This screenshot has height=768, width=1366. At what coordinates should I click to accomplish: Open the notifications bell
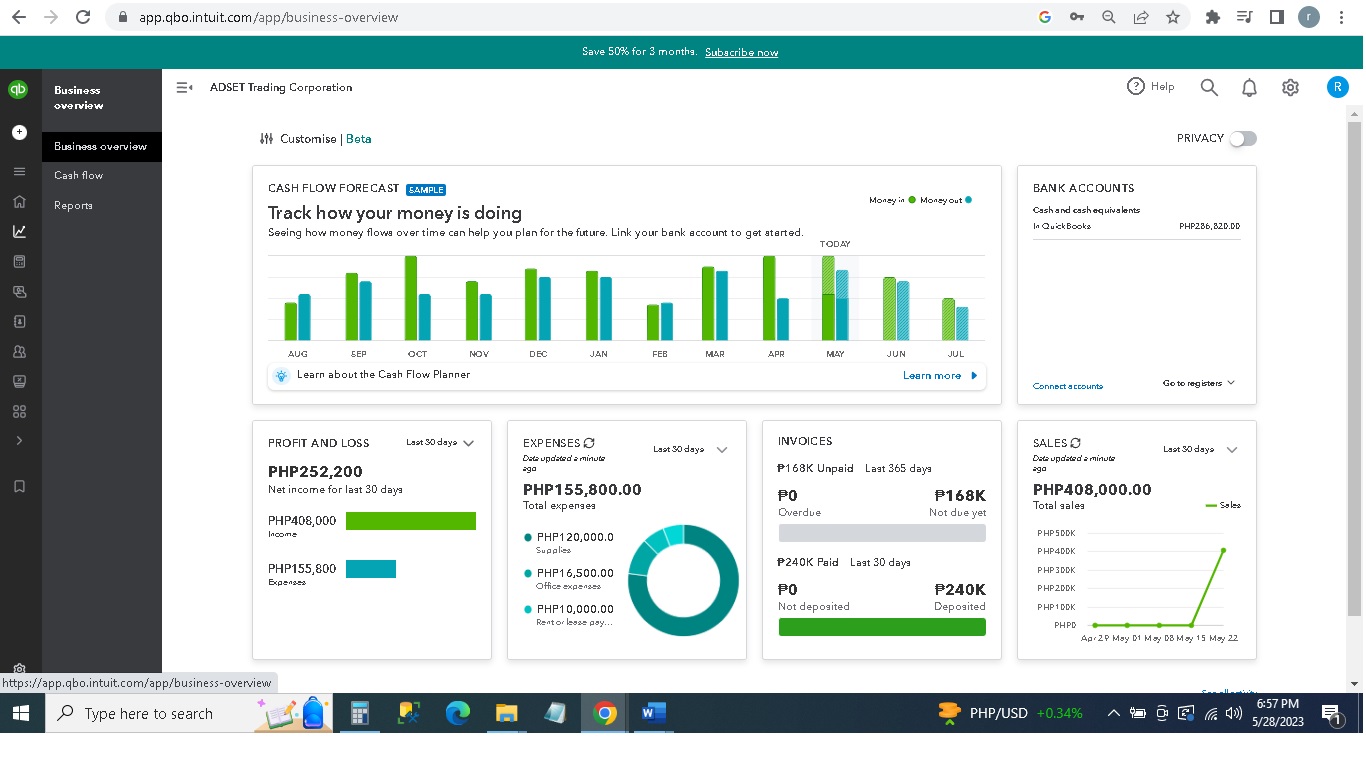click(1249, 88)
